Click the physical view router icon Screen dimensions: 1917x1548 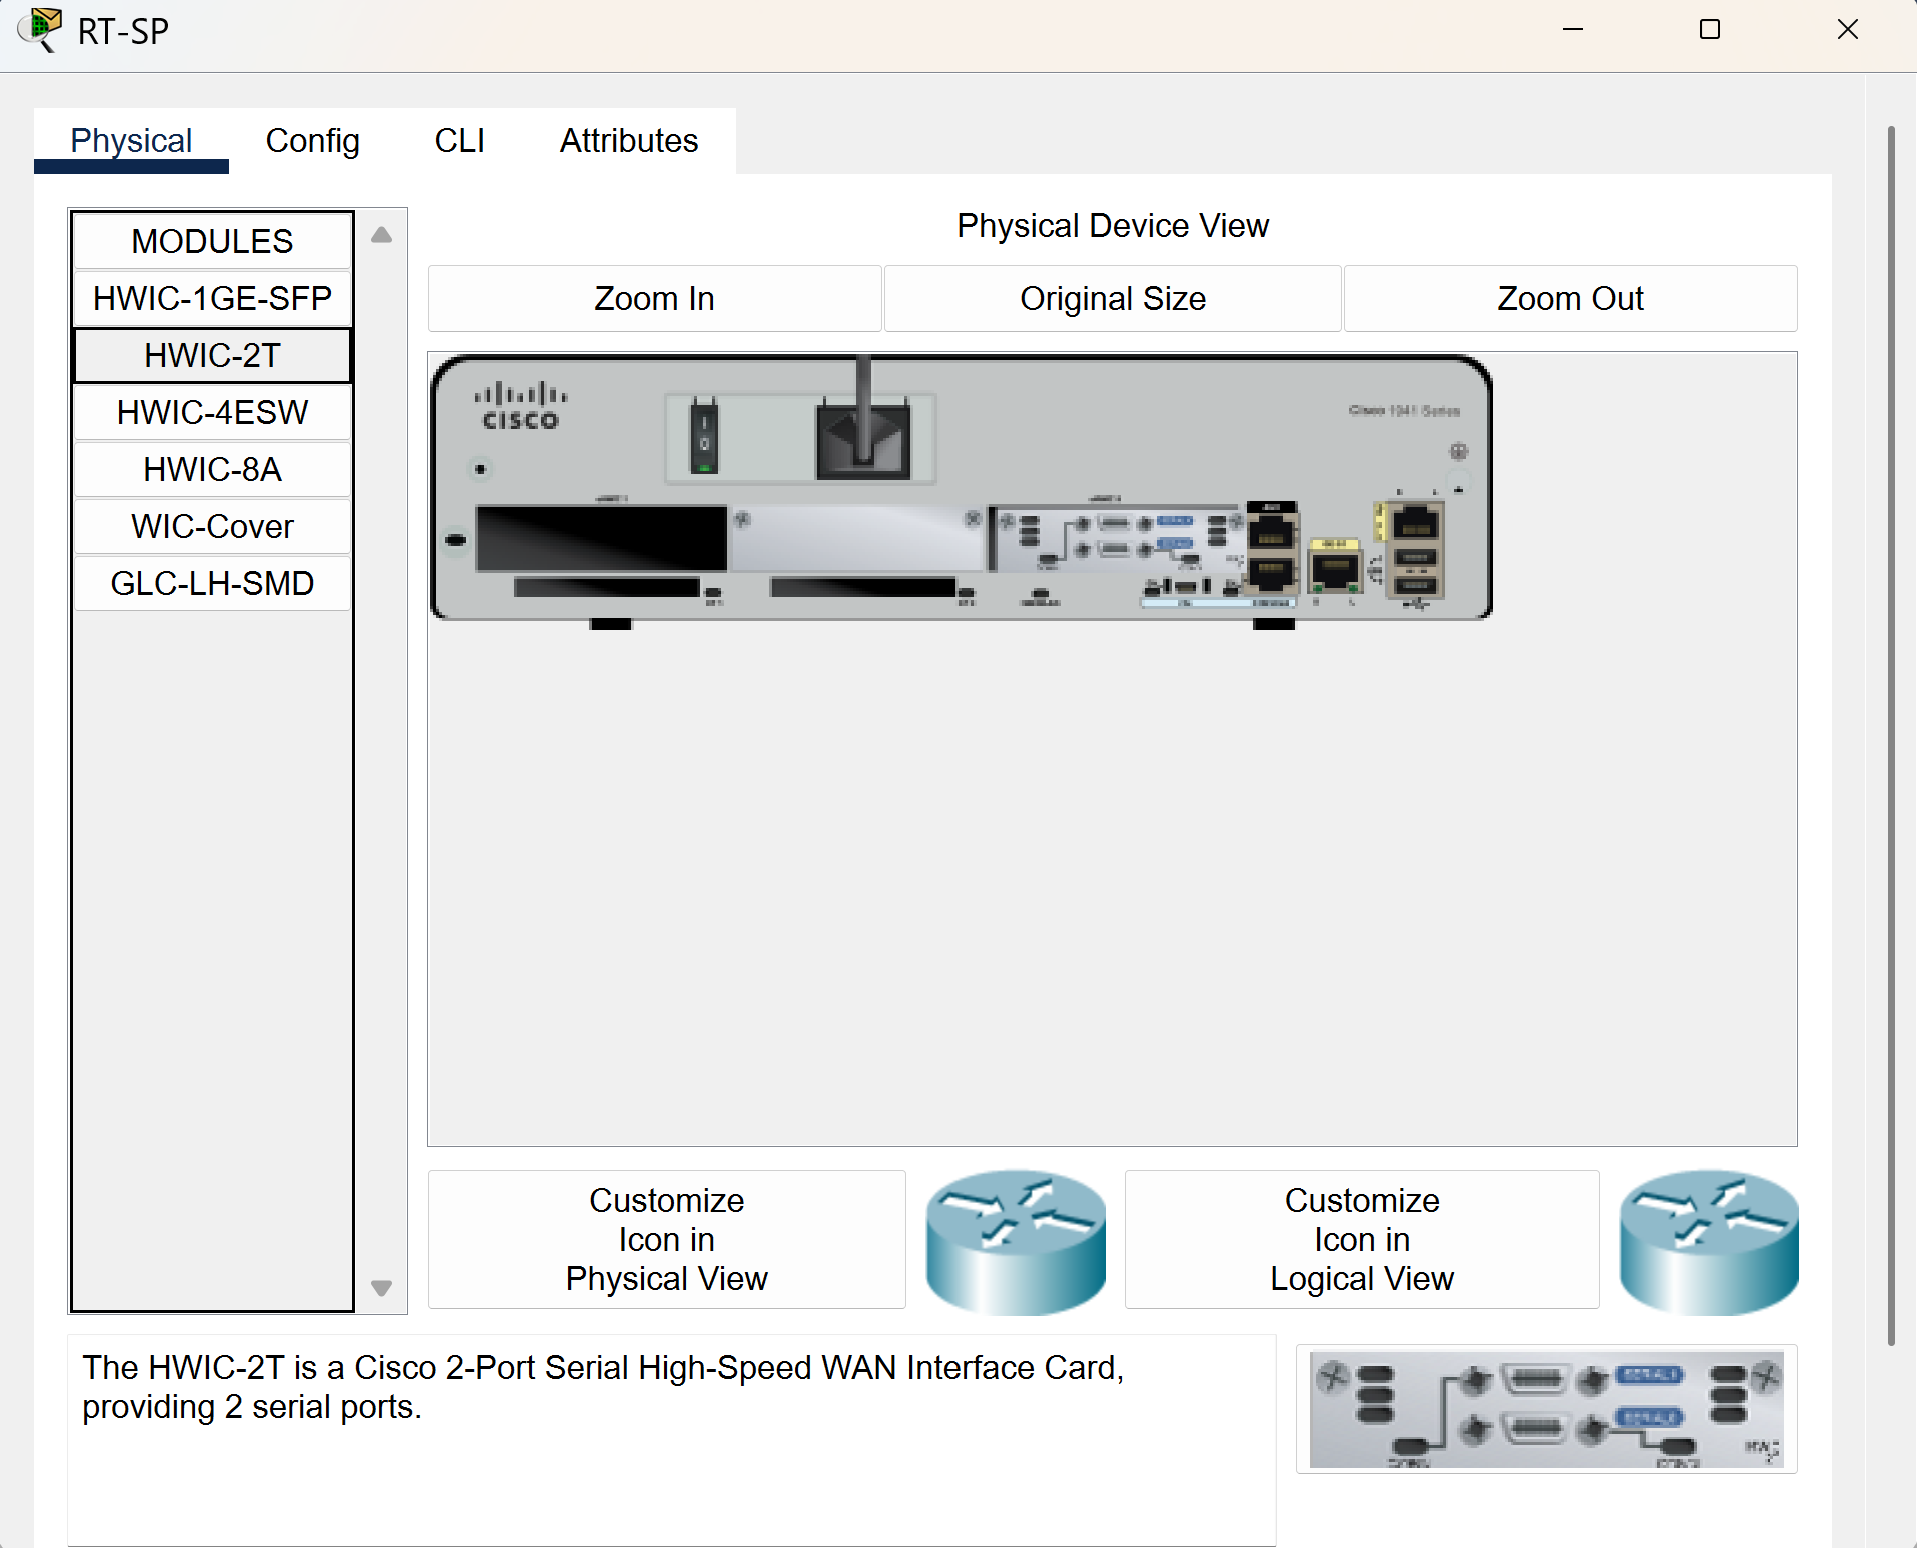click(1015, 1242)
